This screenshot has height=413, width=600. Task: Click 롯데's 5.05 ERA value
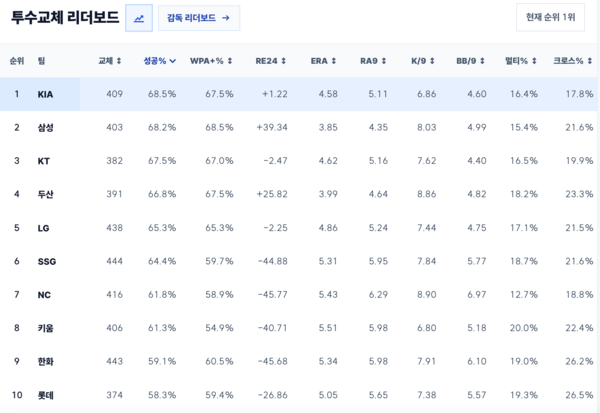(328, 395)
